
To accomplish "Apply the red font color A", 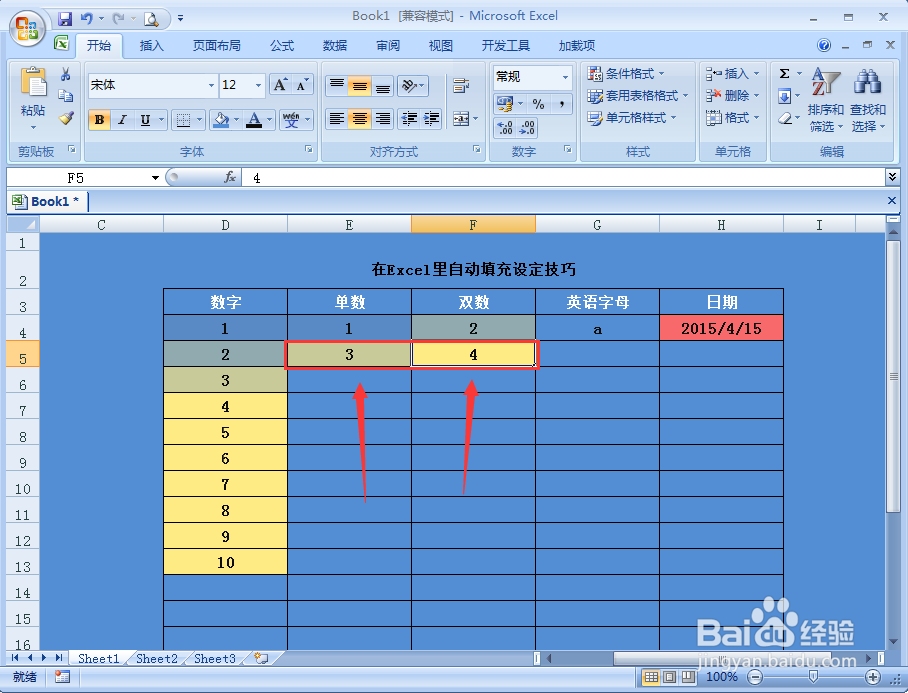I will coord(254,120).
